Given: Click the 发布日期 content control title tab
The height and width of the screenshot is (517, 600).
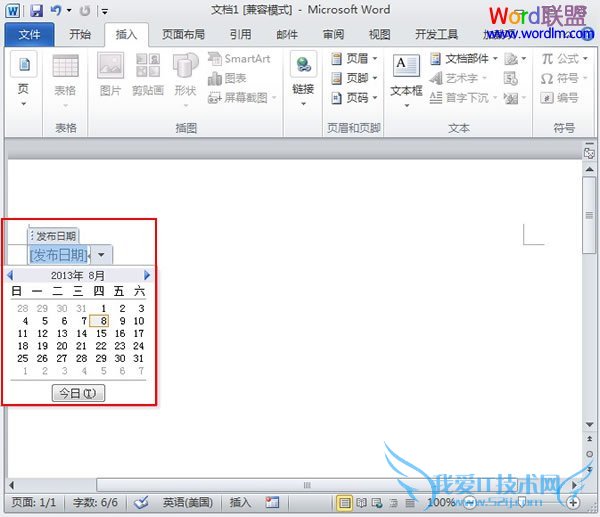Looking at the screenshot, I should pyautogui.click(x=54, y=236).
